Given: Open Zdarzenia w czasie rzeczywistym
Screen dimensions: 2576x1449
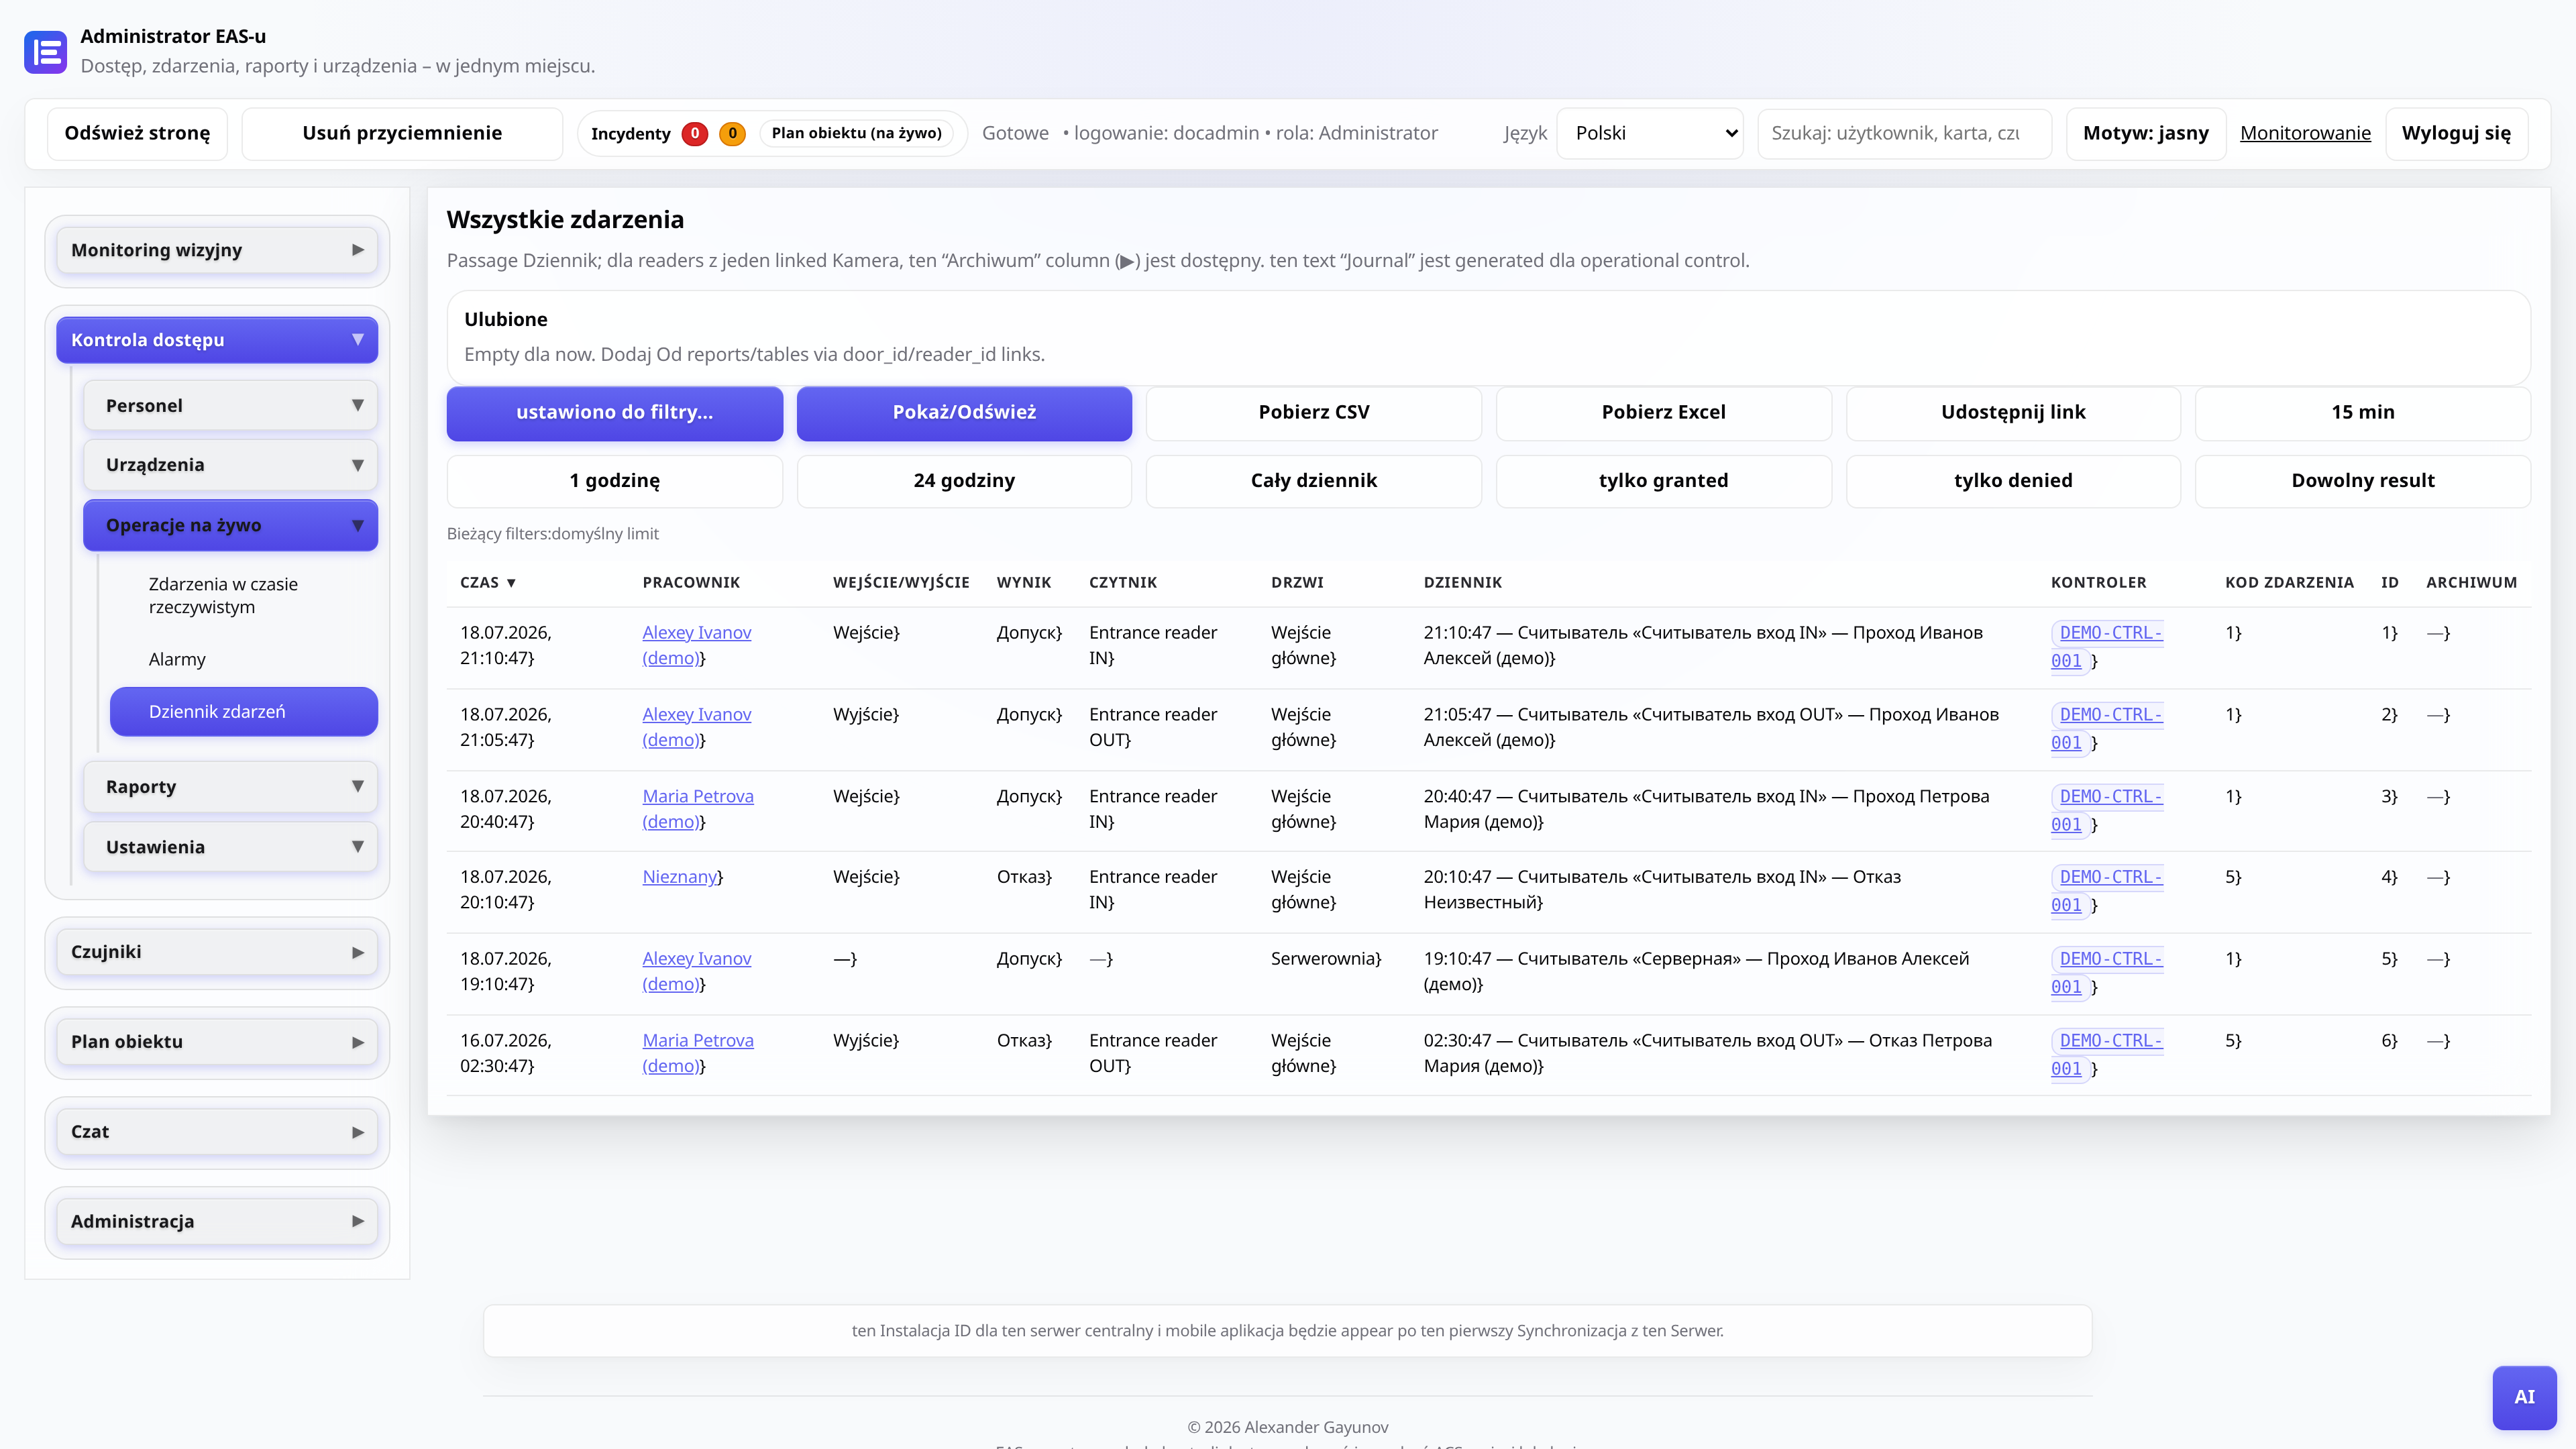Looking at the screenshot, I should pos(223,595).
